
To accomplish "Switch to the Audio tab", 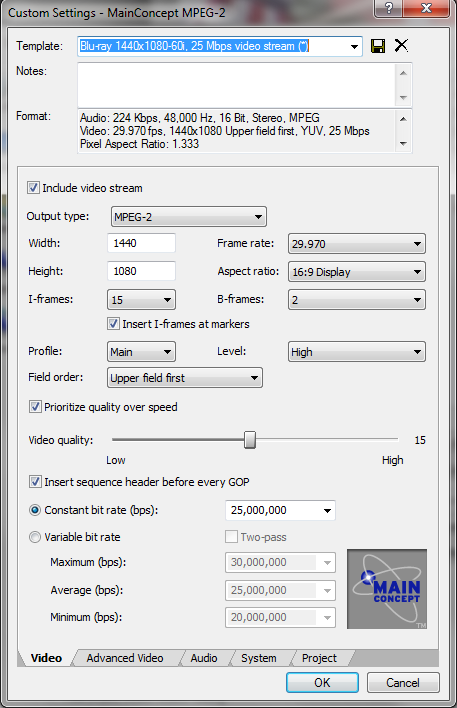I will click(204, 658).
